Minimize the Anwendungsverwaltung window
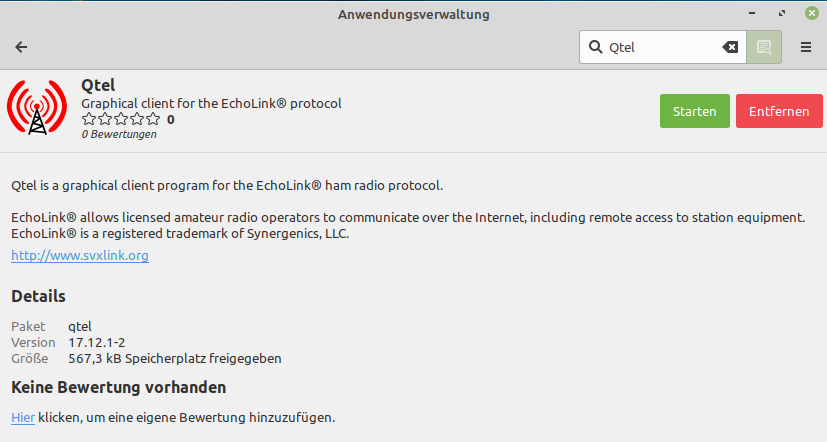 (x=752, y=13)
